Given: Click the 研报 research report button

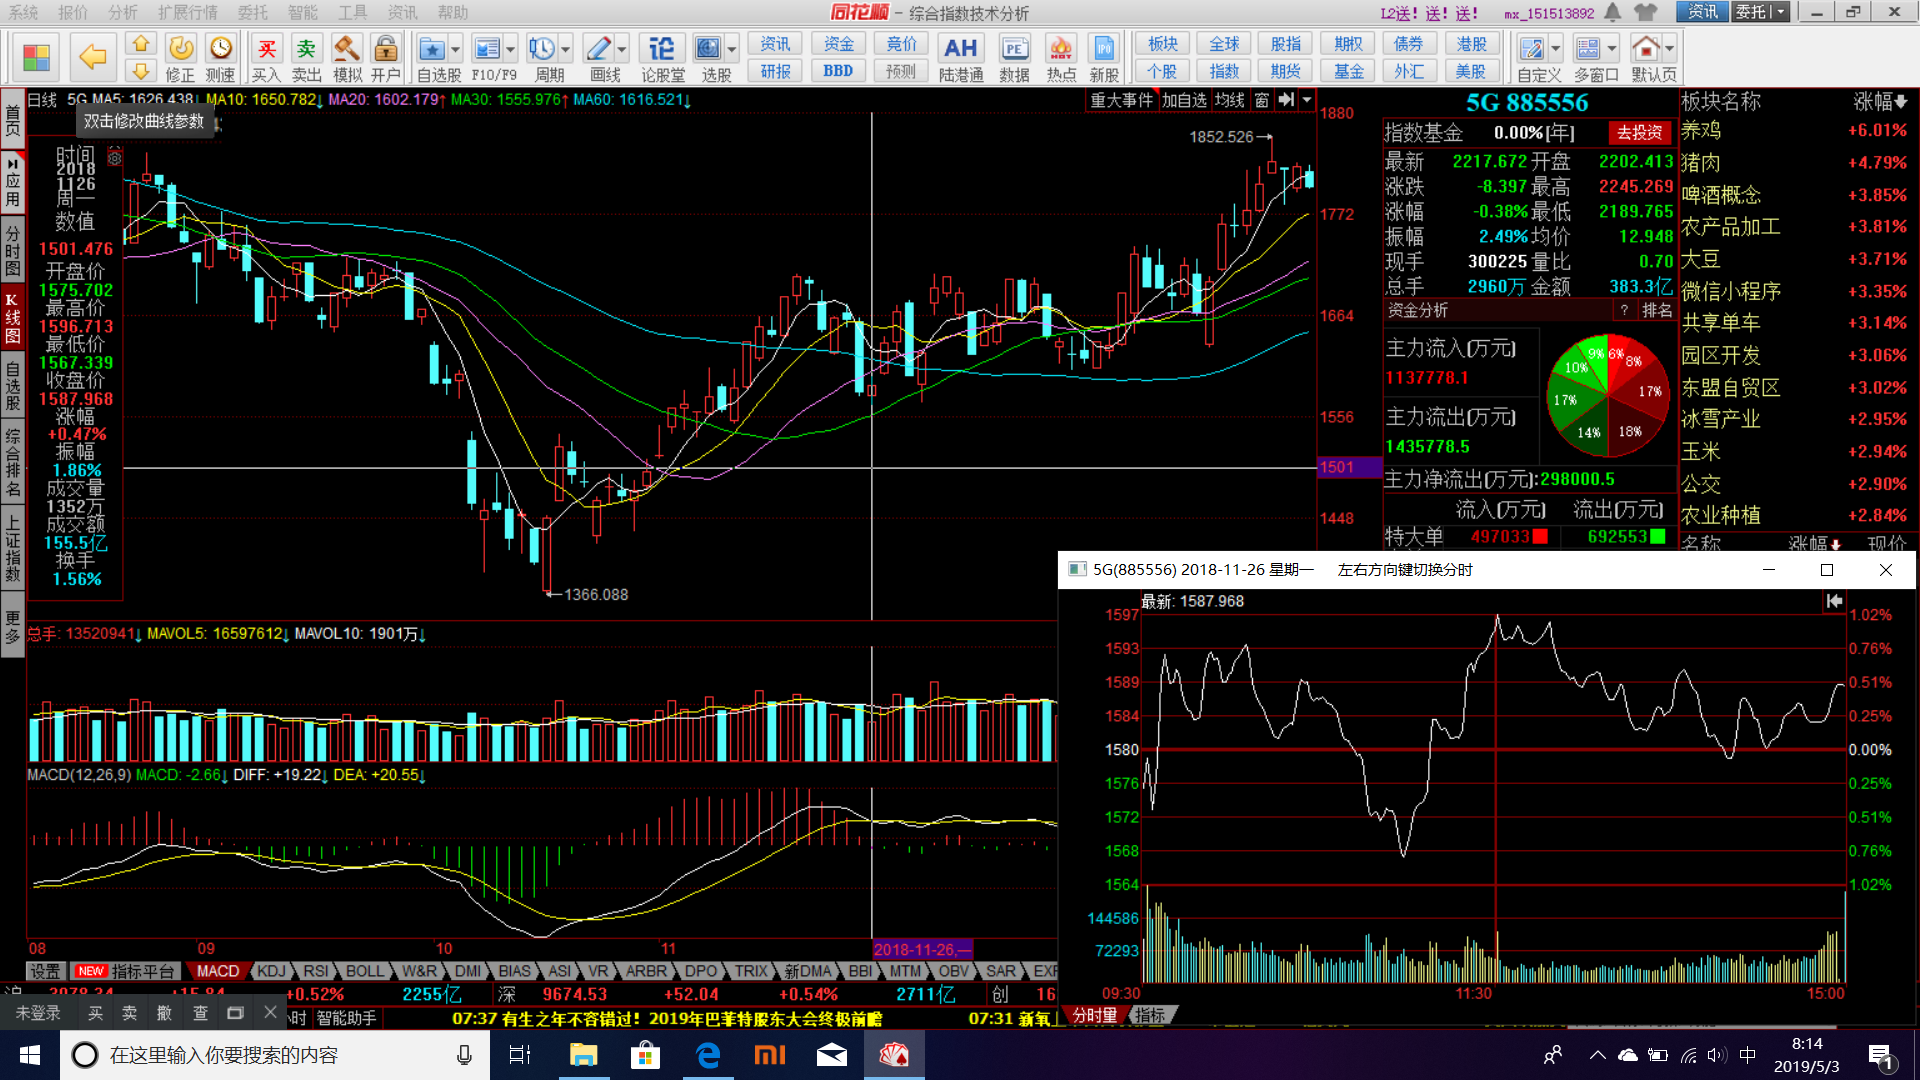Looking at the screenshot, I should [x=775, y=71].
